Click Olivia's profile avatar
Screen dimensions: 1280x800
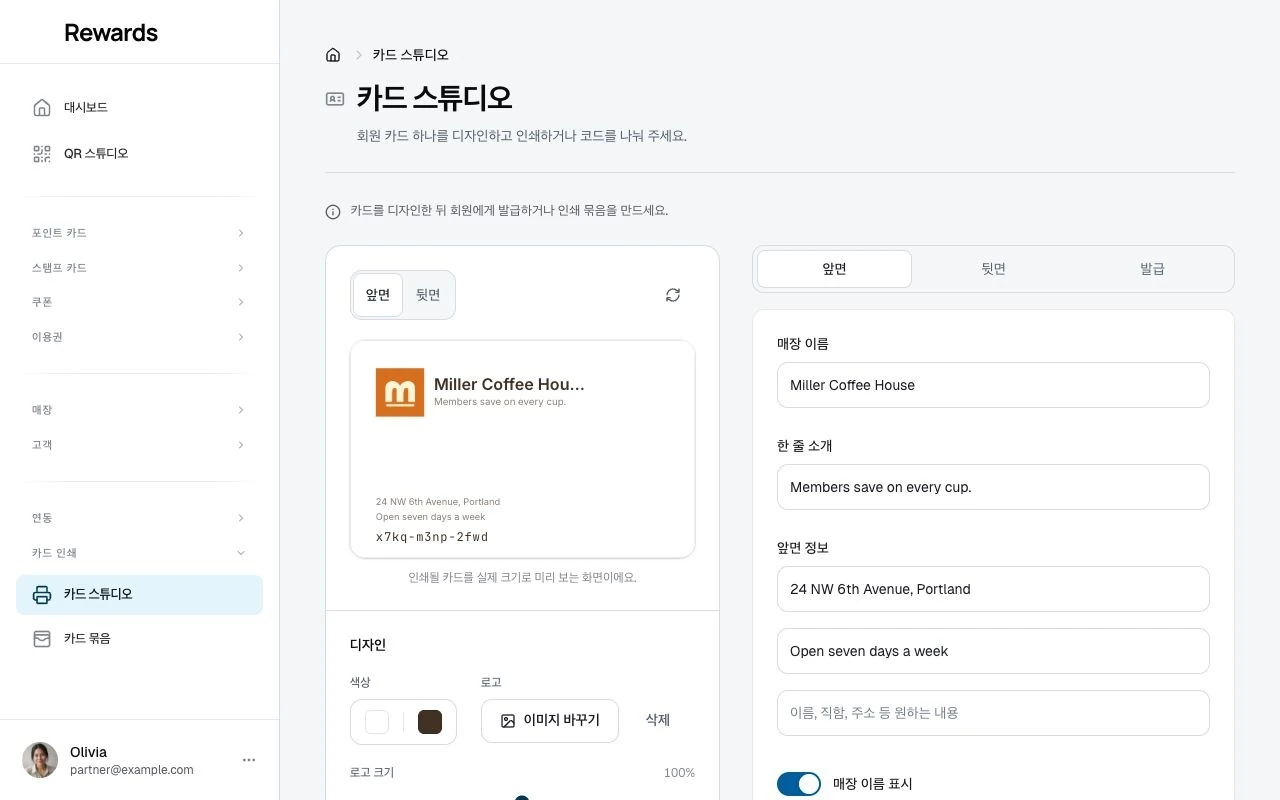click(x=40, y=760)
